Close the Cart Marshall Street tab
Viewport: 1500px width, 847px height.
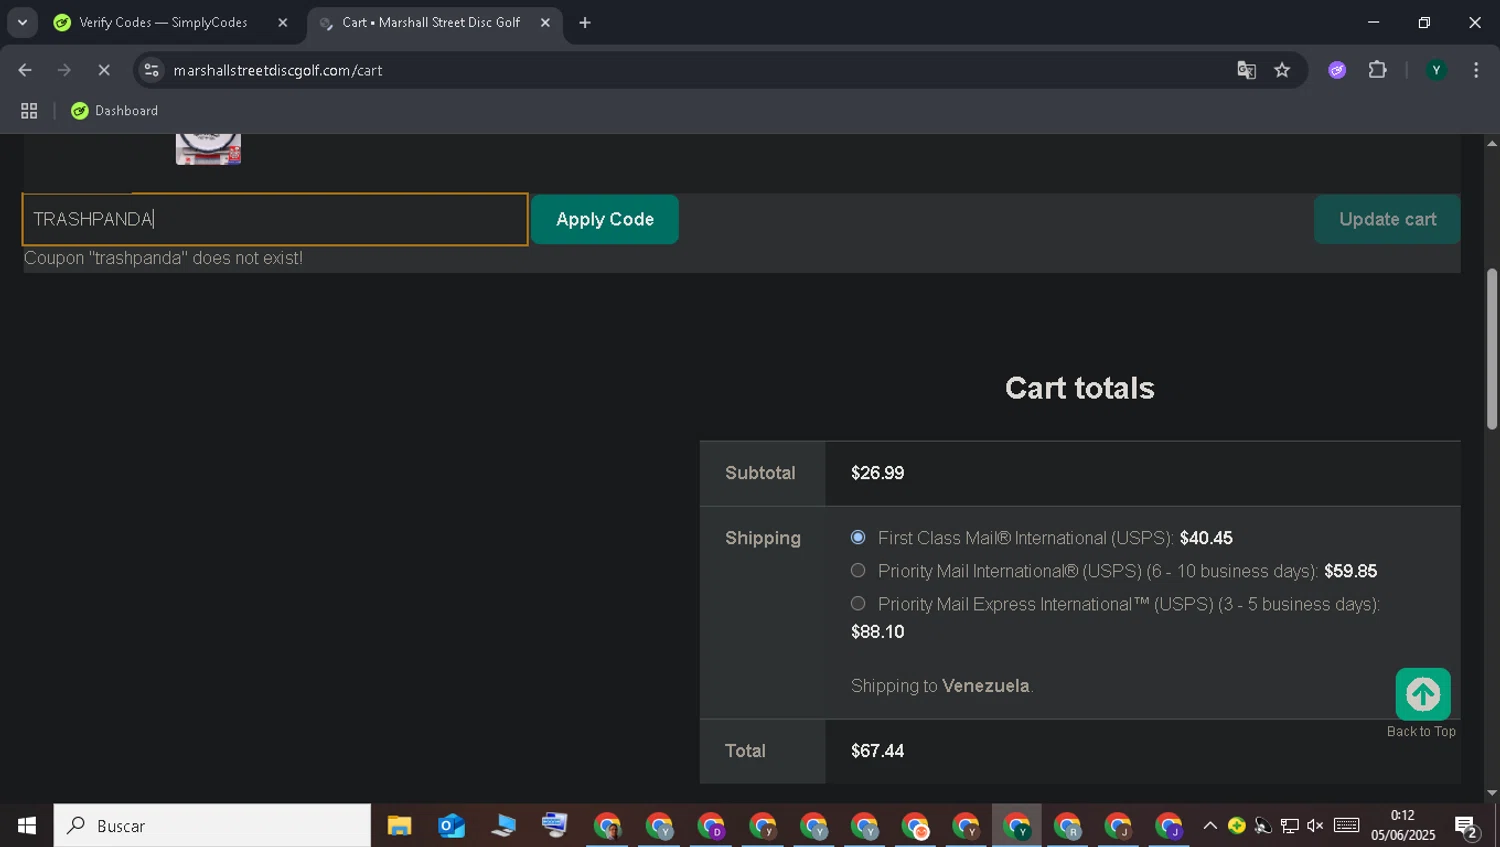tap(545, 22)
